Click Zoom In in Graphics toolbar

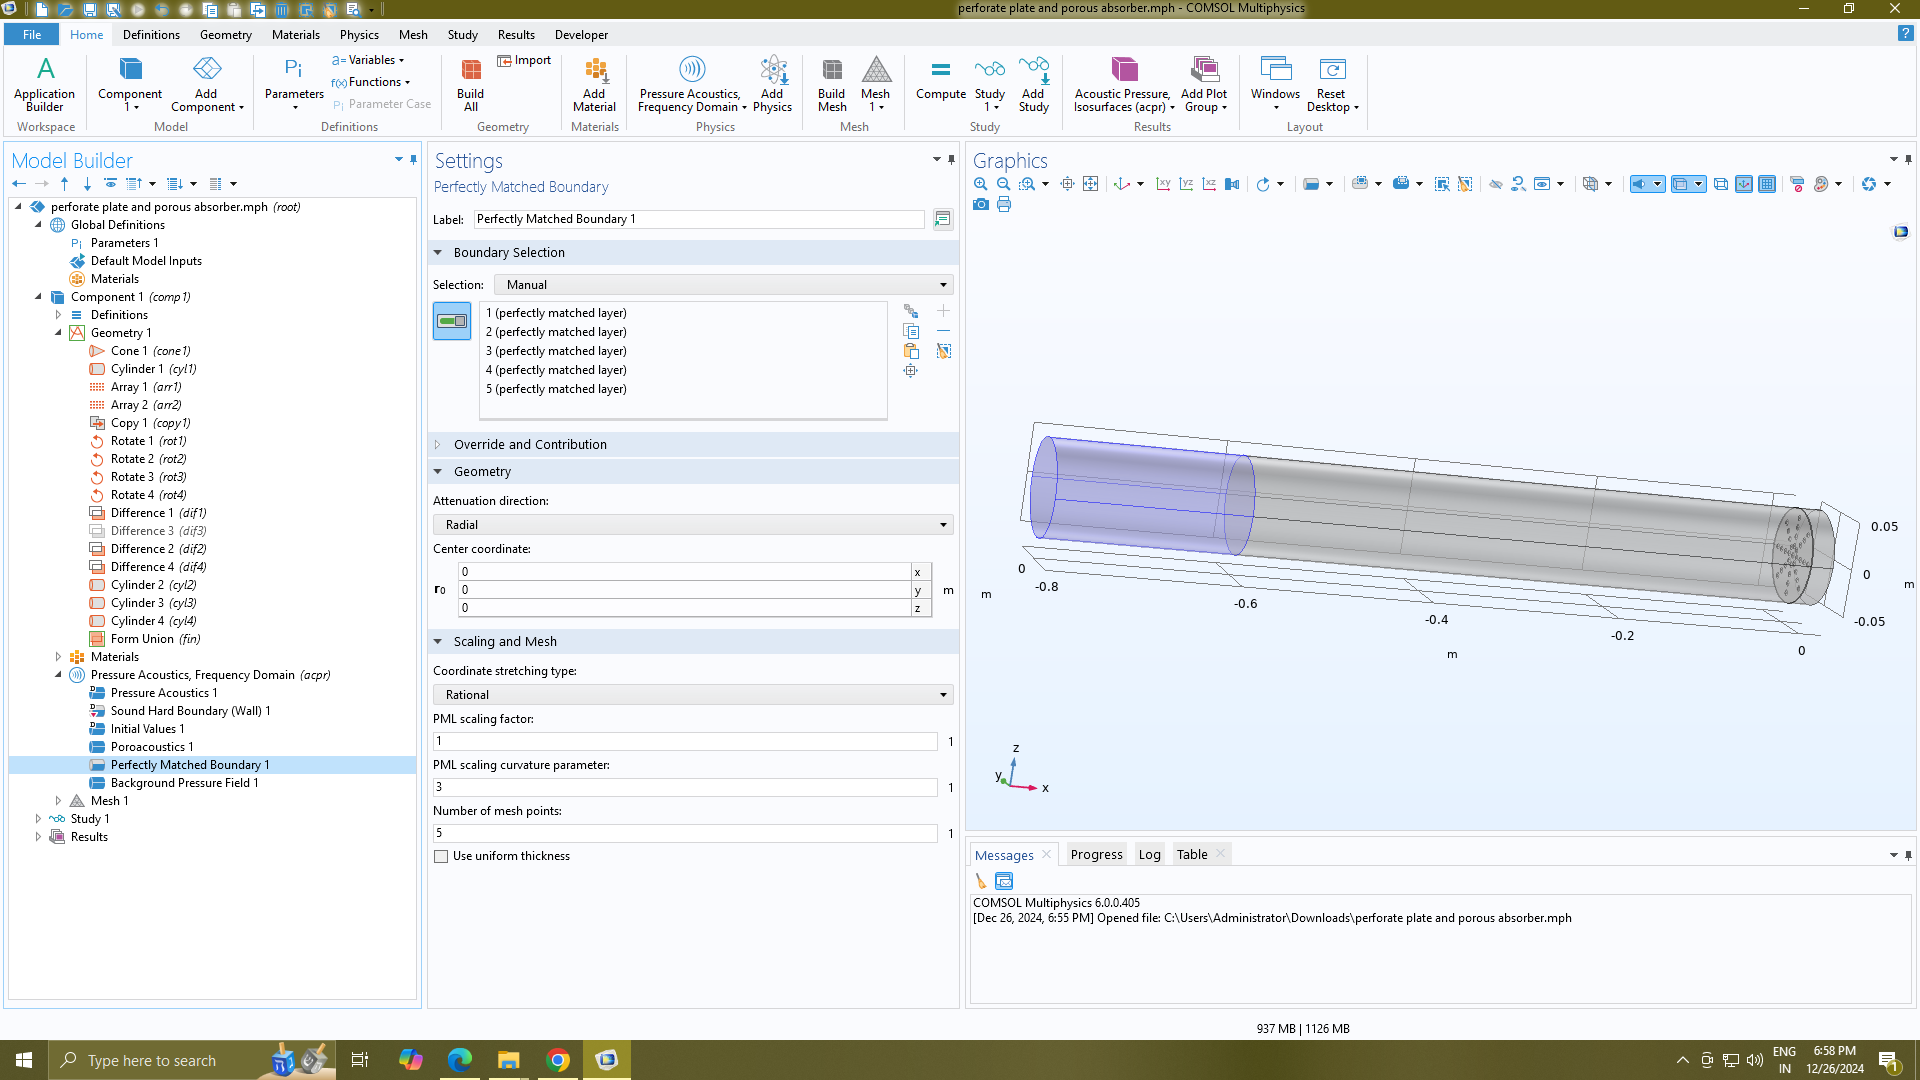(980, 184)
